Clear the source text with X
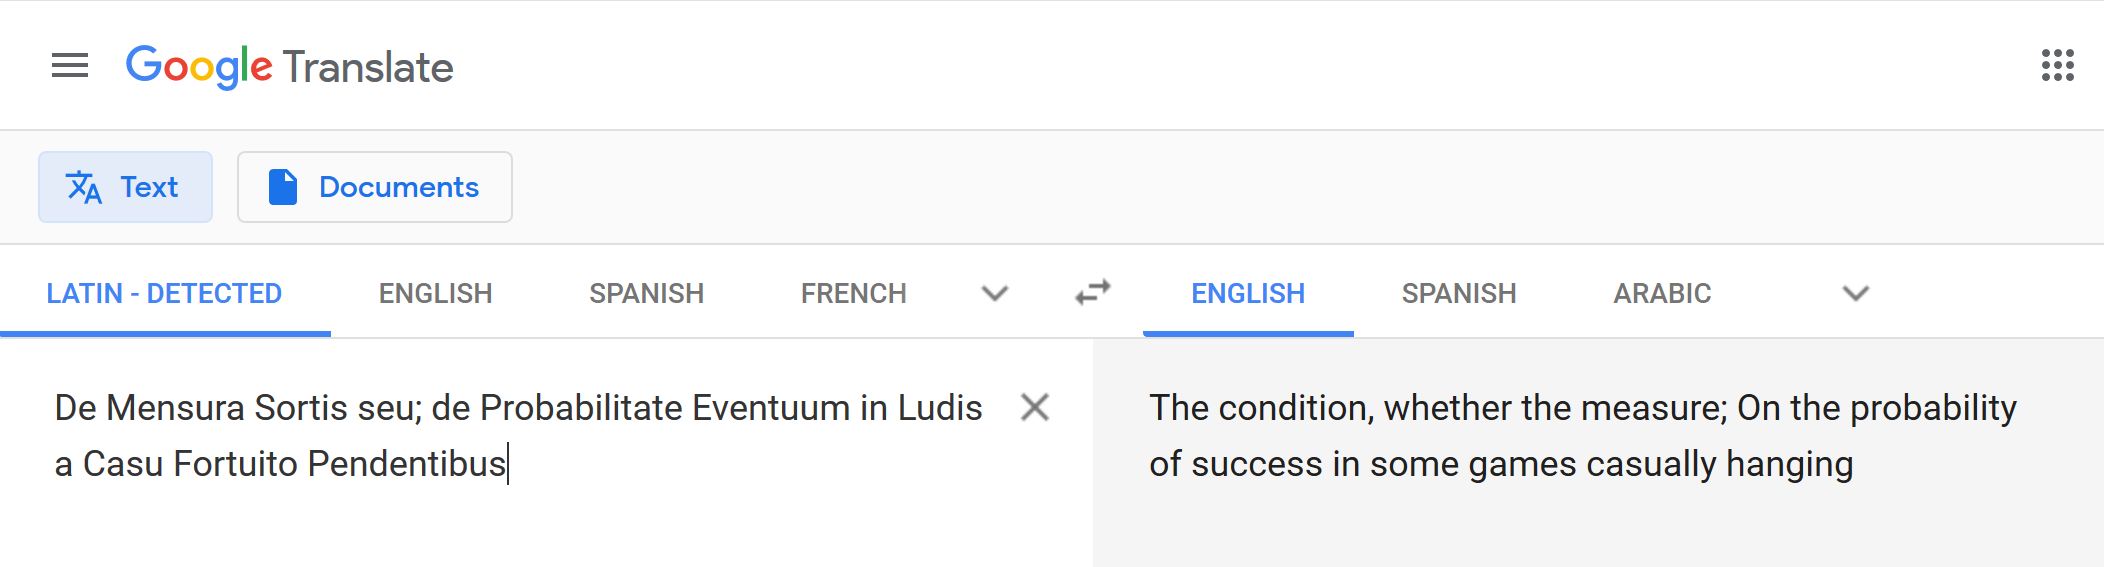2104x567 pixels. 1035,407
